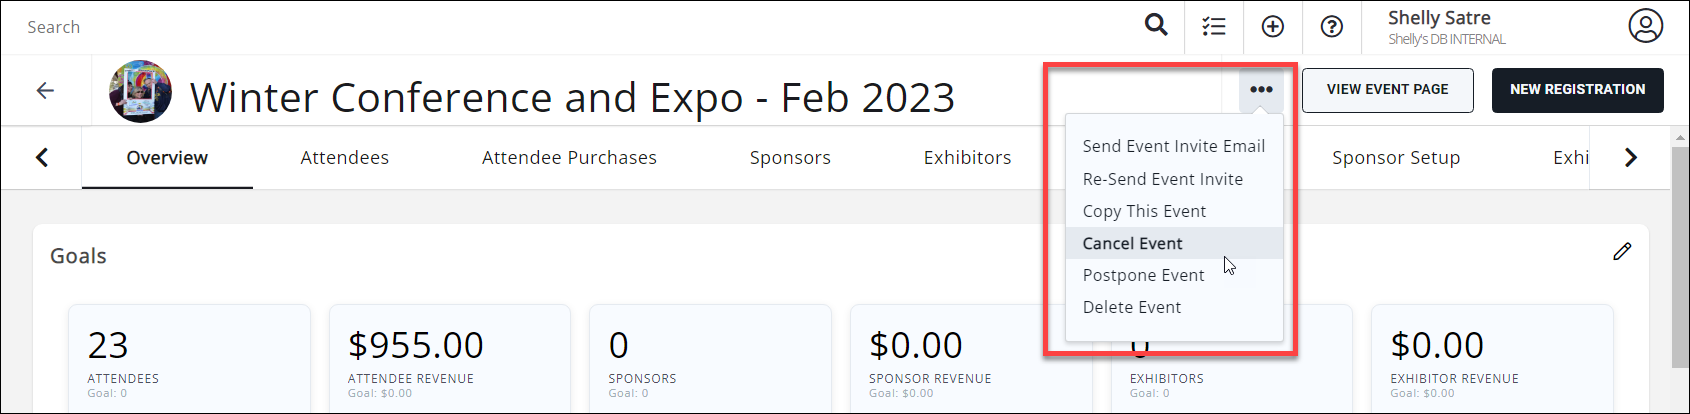Switch to the Attendees tab
This screenshot has height=414, width=1690.
coord(344,158)
